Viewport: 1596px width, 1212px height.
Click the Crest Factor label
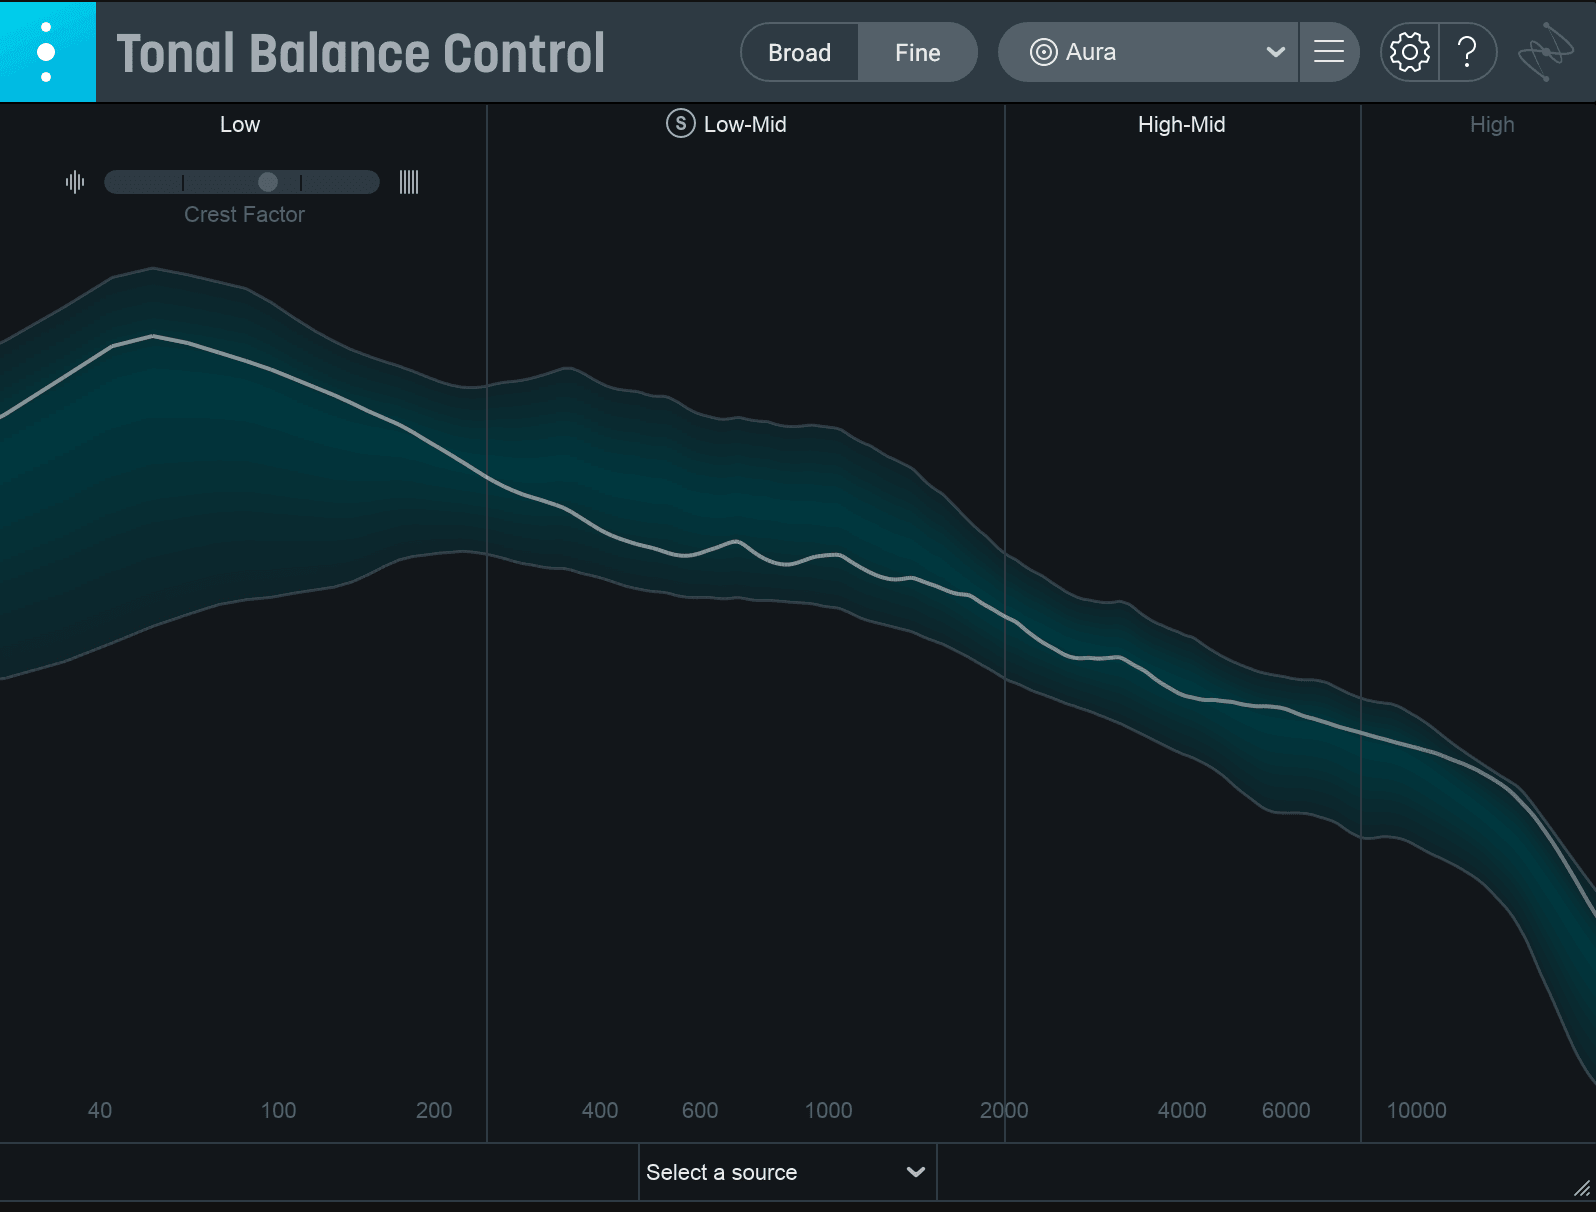245,214
